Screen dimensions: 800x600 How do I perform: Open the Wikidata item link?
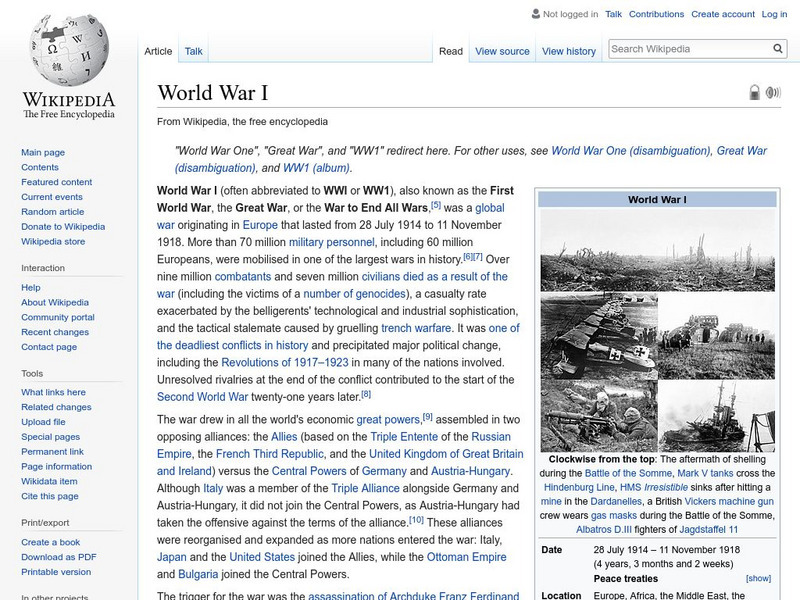pos(49,481)
